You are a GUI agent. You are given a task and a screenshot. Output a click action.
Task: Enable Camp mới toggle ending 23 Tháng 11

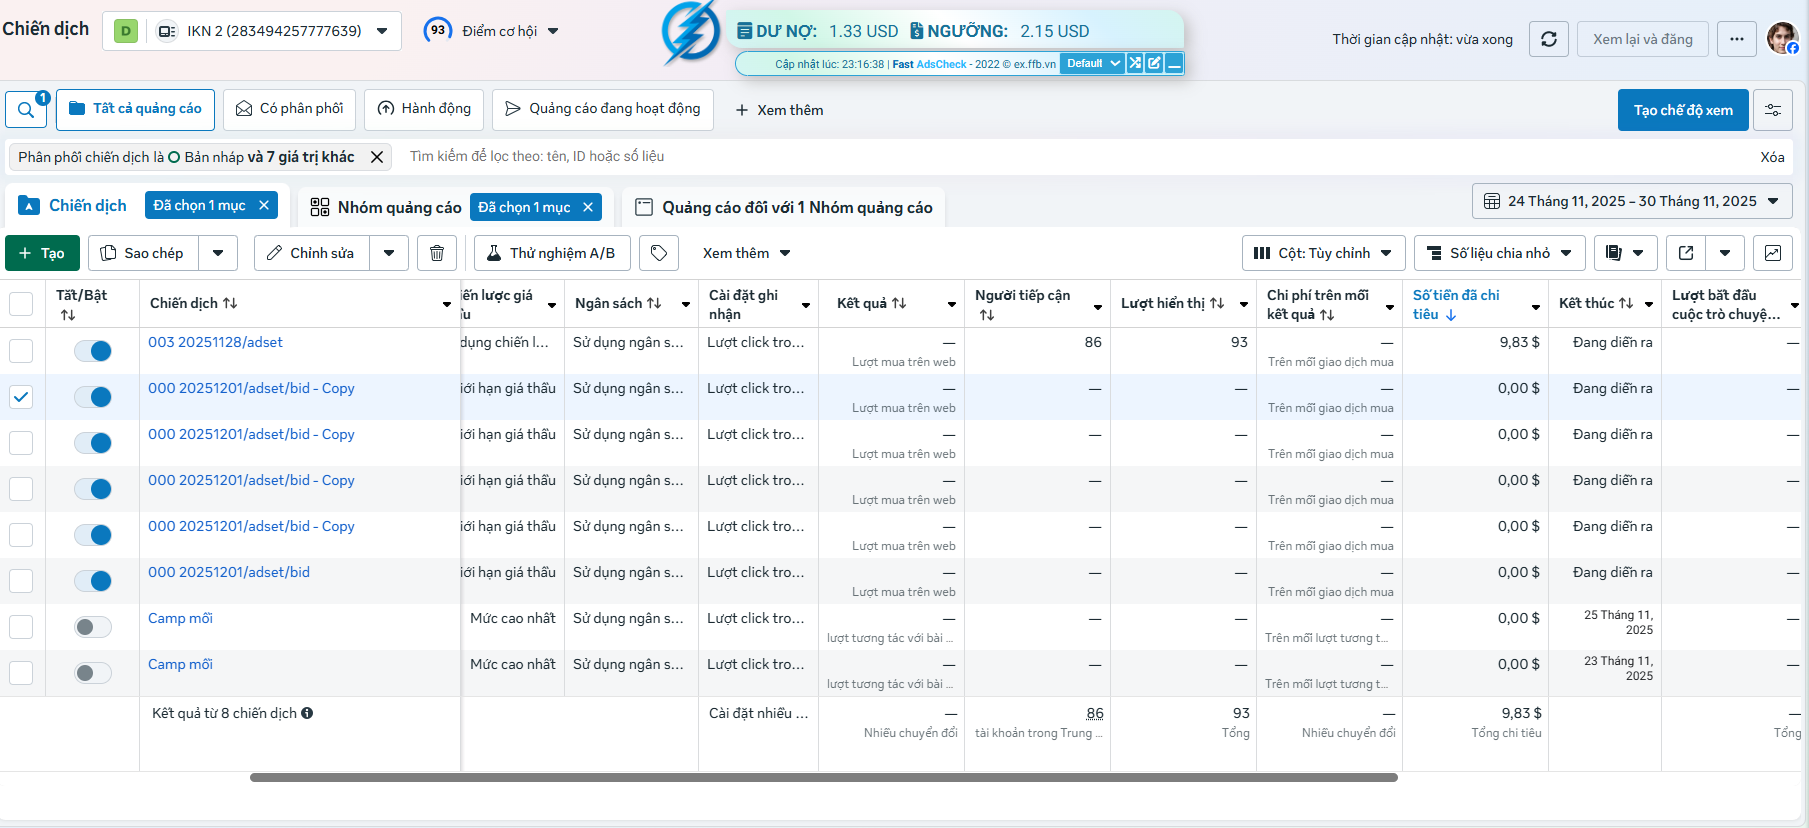pos(93,673)
